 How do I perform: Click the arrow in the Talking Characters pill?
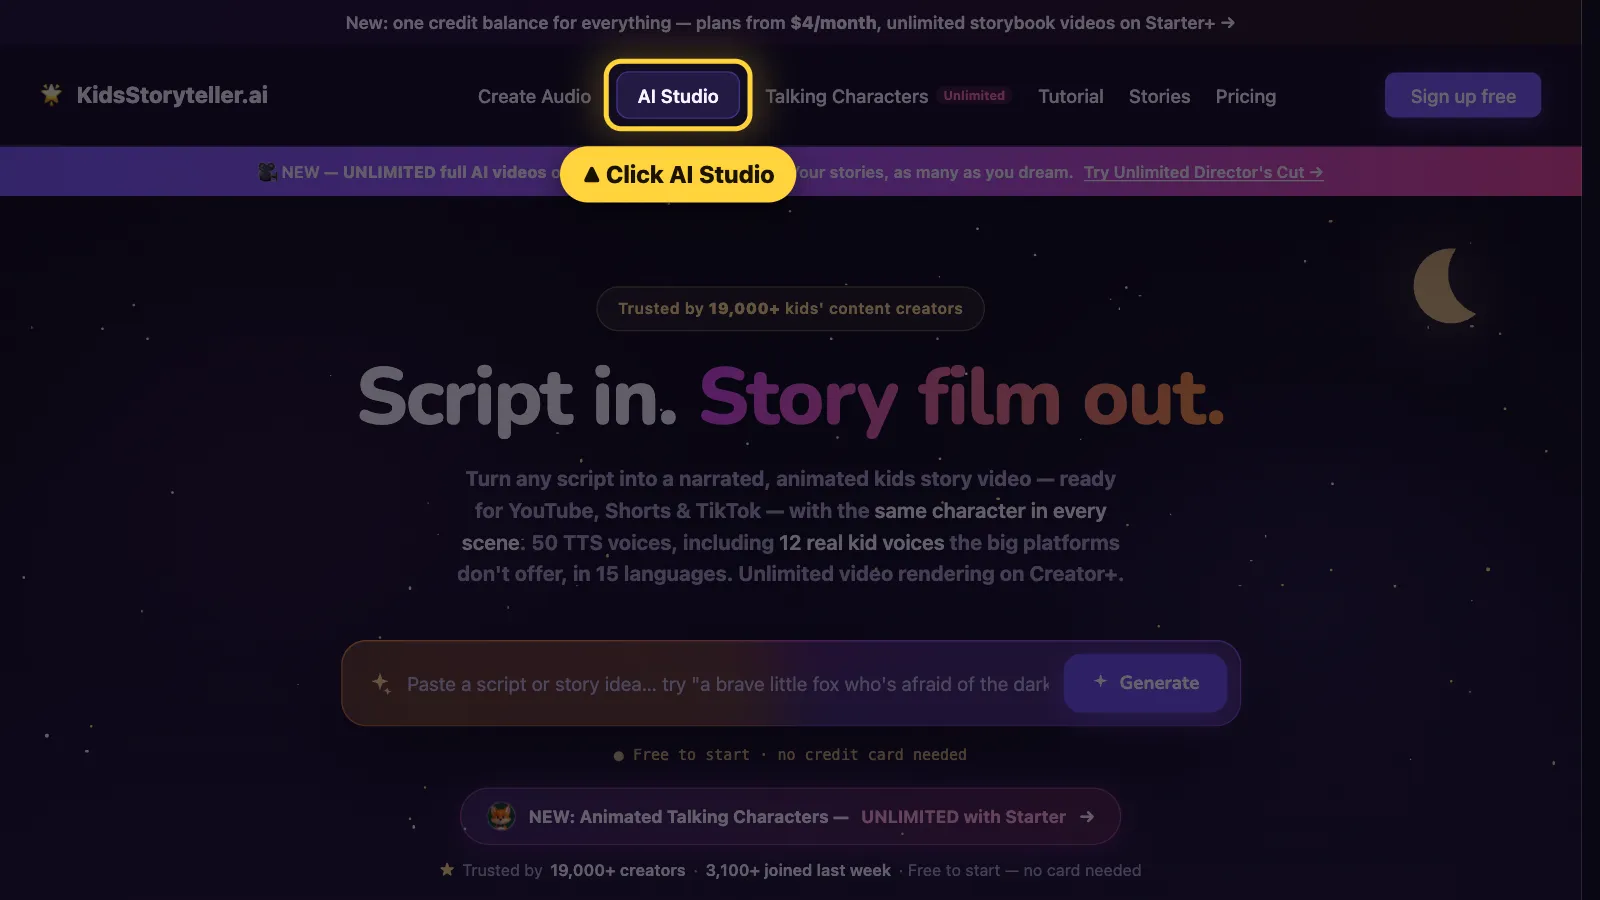coord(1087,817)
